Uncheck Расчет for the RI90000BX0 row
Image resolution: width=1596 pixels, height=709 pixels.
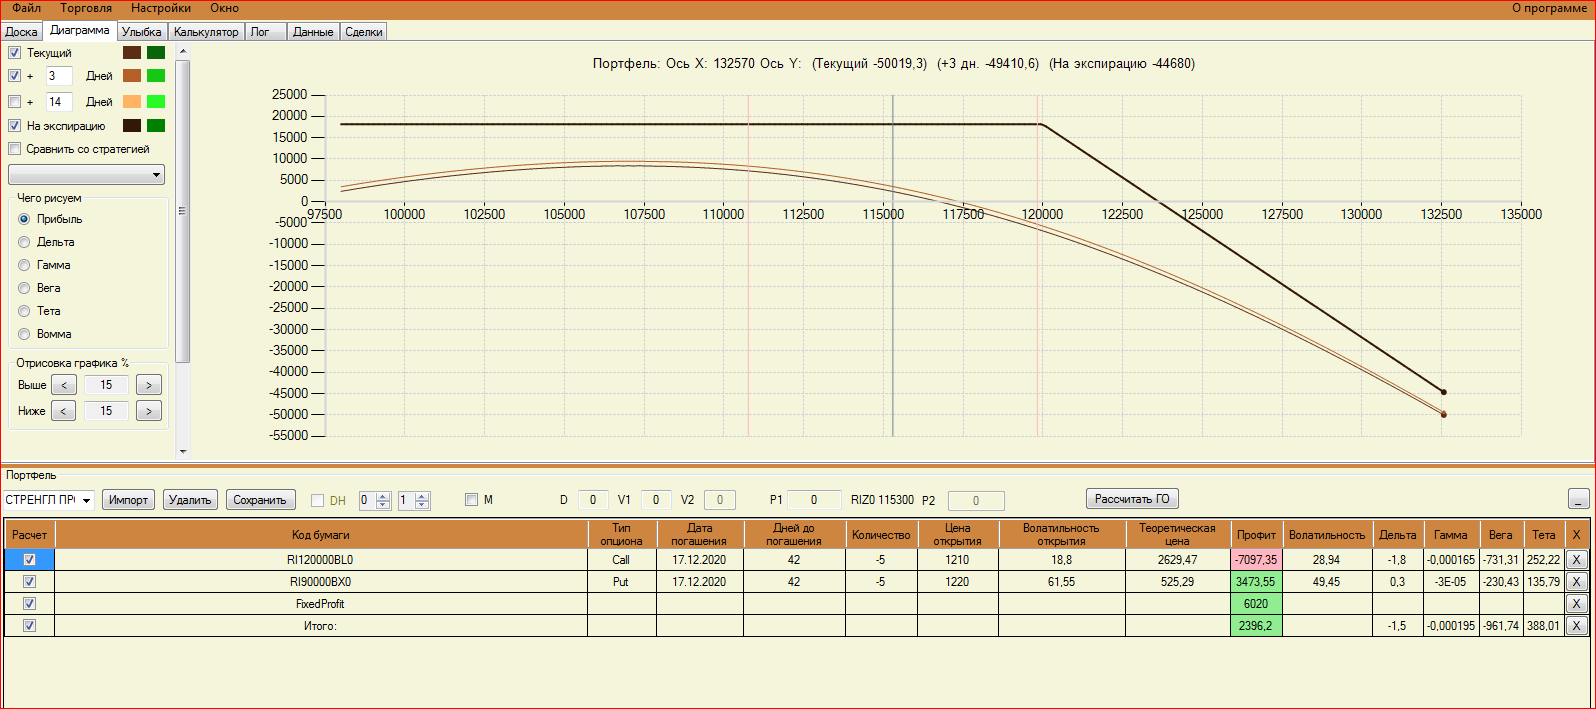(29, 582)
